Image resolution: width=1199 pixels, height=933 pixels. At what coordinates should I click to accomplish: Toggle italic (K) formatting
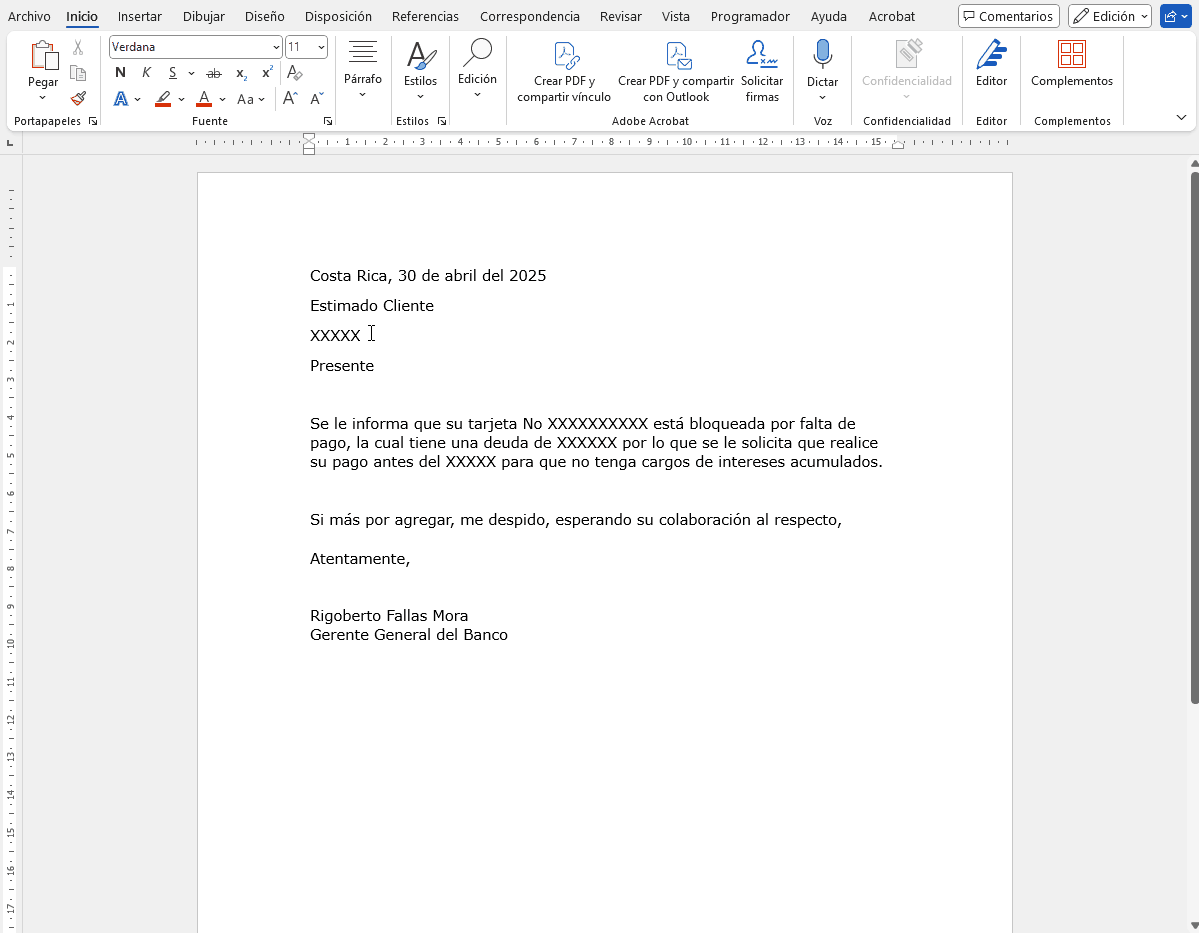147,73
